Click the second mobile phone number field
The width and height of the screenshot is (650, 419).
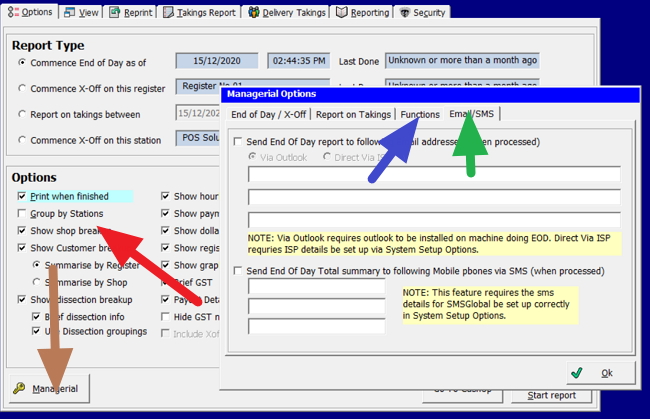[317, 306]
